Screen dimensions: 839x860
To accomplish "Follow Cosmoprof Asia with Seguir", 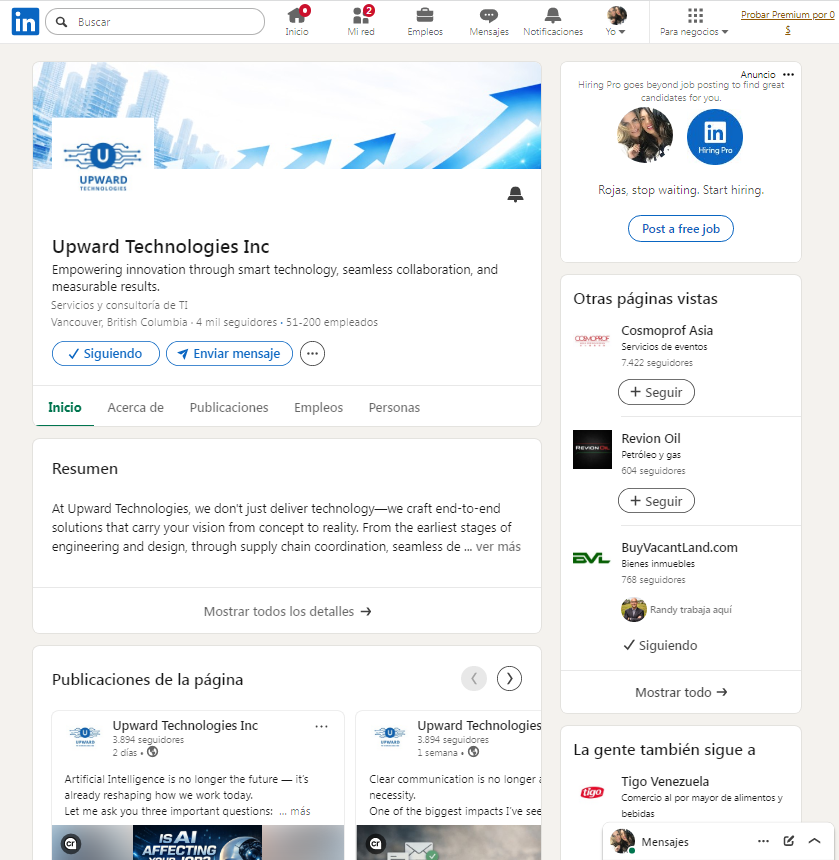I will click(656, 392).
